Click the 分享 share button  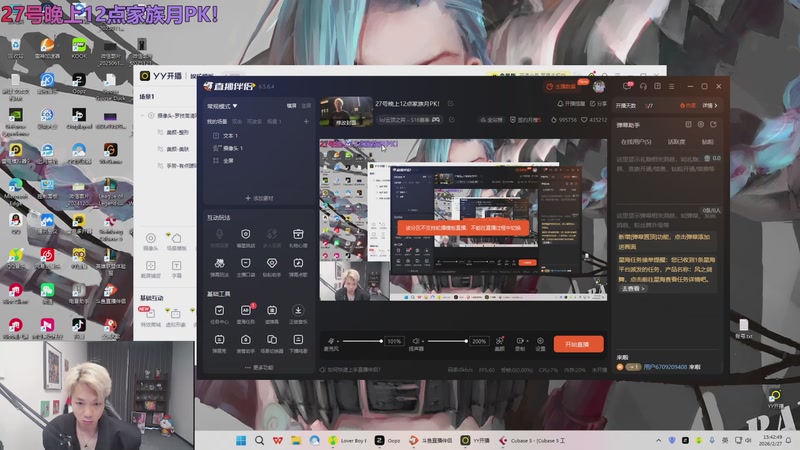point(598,104)
